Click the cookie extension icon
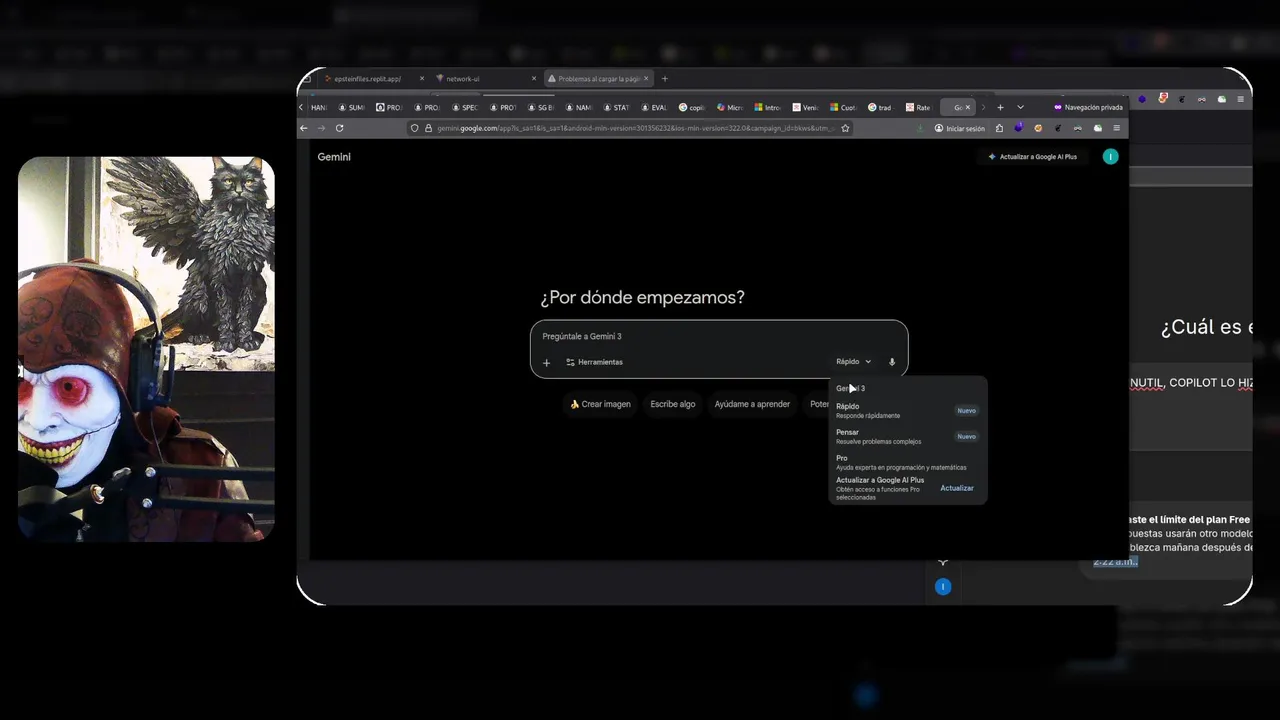This screenshot has width=1280, height=720. pyautogui.click(x=1038, y=128)
